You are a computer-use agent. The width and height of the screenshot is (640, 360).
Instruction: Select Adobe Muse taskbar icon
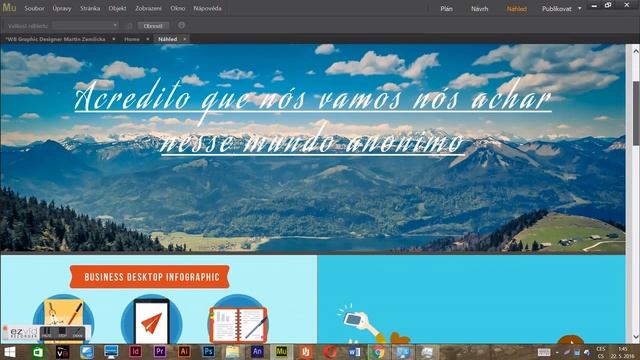tap(281, 352)
